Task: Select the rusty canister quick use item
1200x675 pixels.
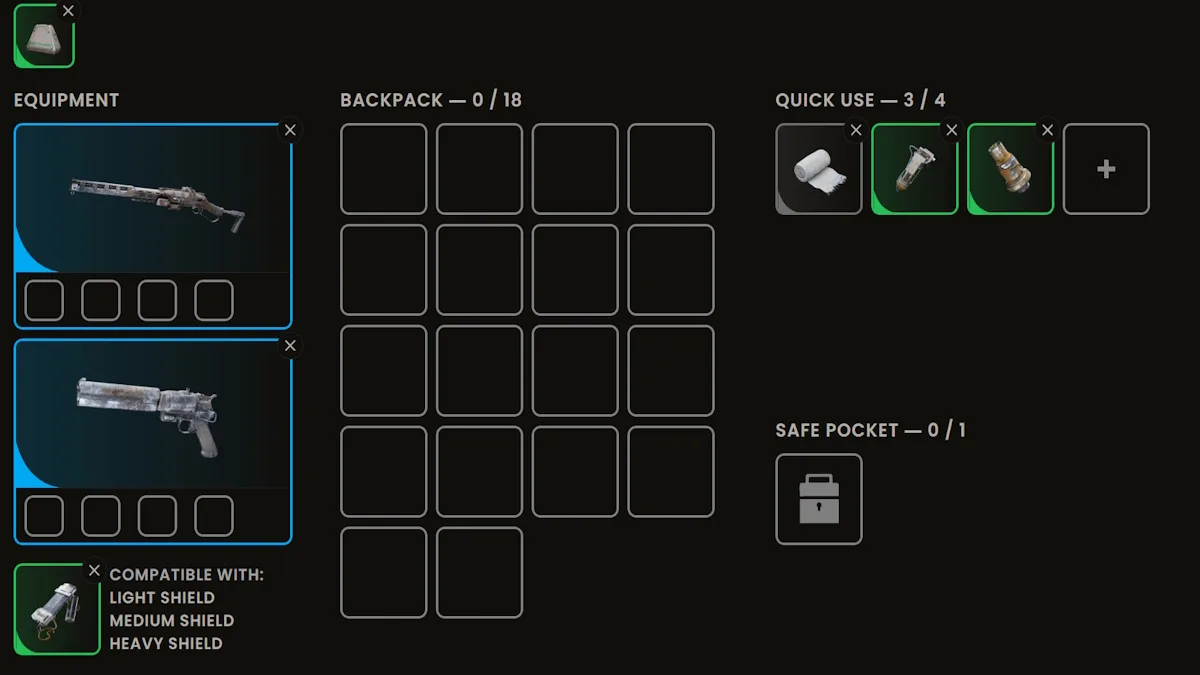Action: pos(1010,169)
